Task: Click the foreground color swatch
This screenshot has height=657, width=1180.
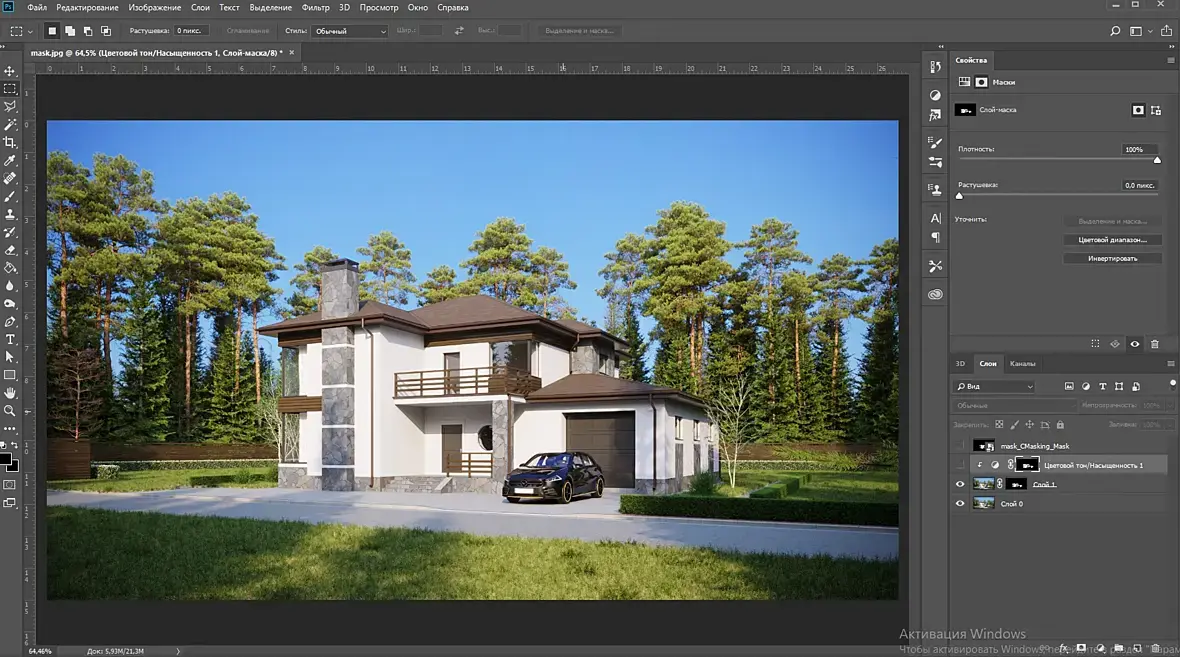Action: pos(5,459)
